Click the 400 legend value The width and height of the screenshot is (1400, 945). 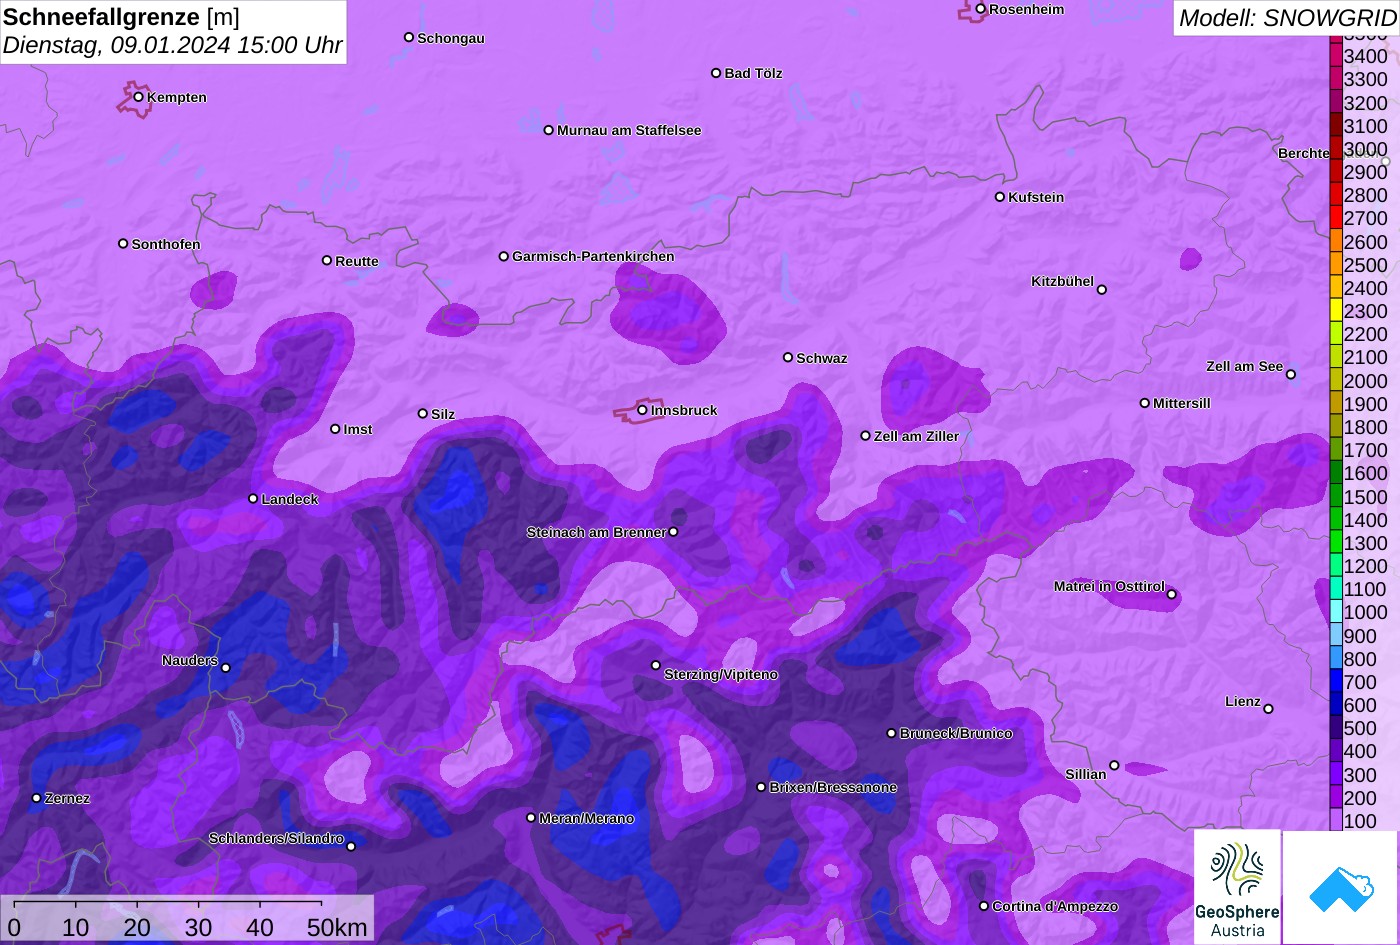(x=1360, y=751)
